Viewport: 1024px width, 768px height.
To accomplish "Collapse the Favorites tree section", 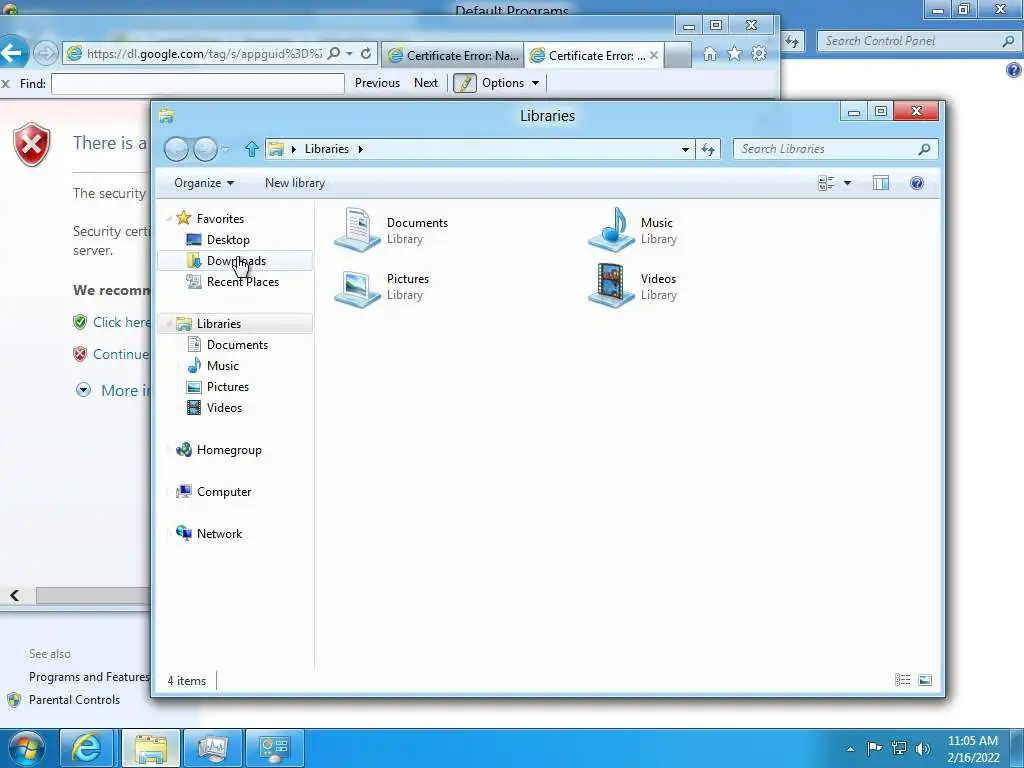I will (x=169, y=219).
